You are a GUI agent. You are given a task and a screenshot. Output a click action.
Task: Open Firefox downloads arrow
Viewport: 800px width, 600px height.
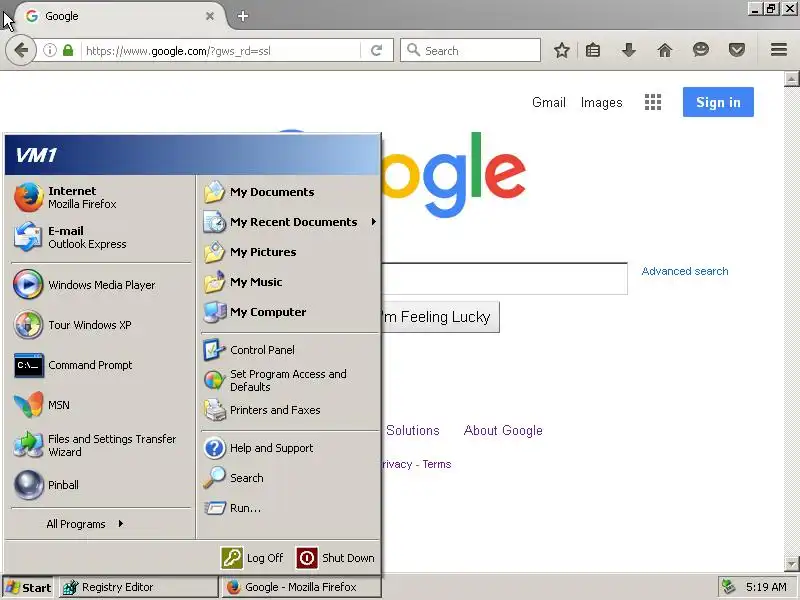629,50
